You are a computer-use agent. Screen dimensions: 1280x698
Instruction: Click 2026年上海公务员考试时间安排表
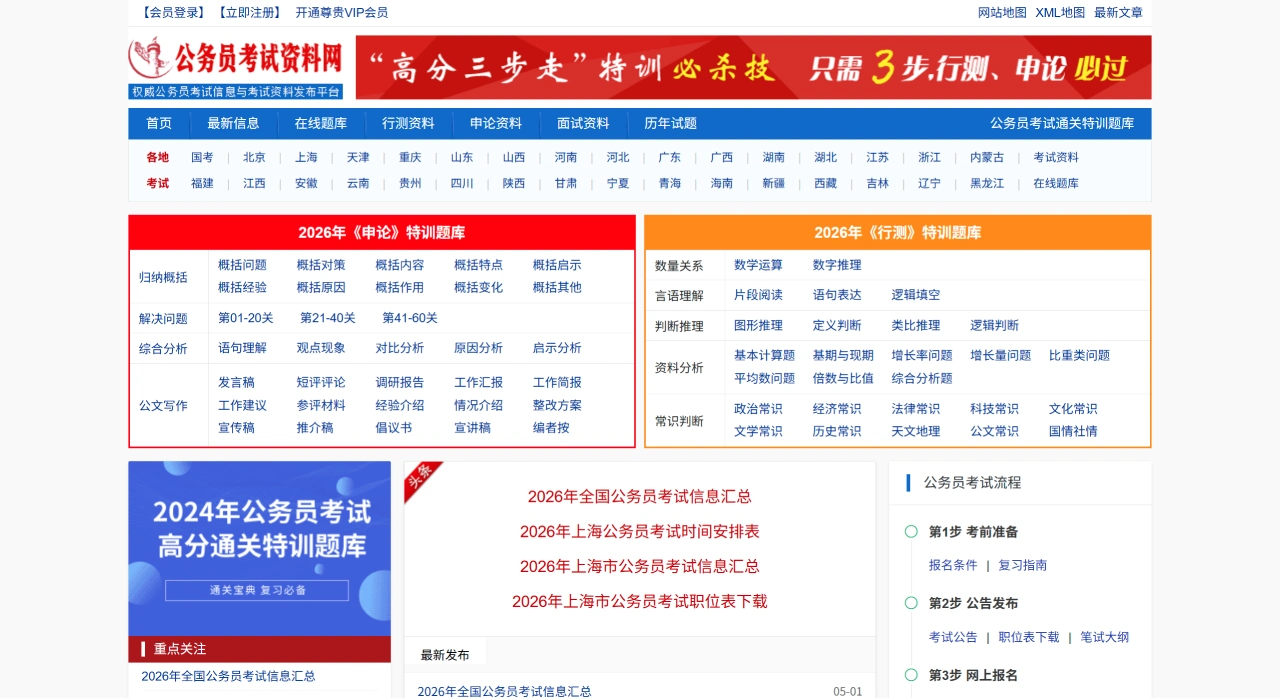639,531
